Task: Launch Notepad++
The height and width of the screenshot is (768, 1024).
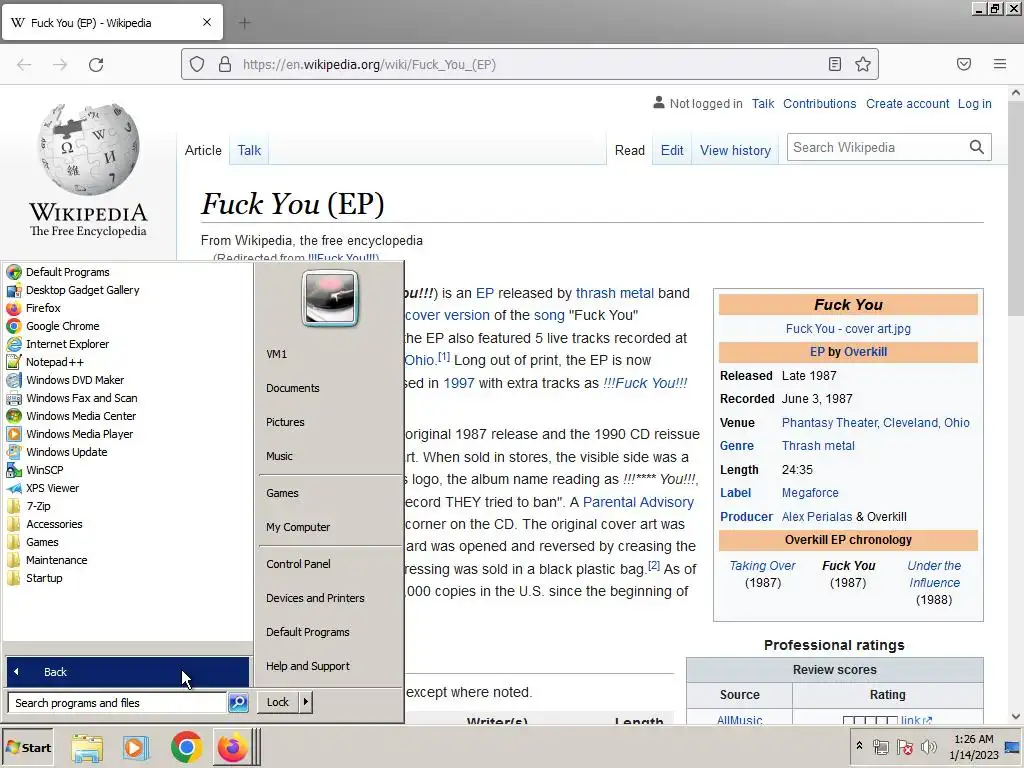Action: (x=45, y=362)
